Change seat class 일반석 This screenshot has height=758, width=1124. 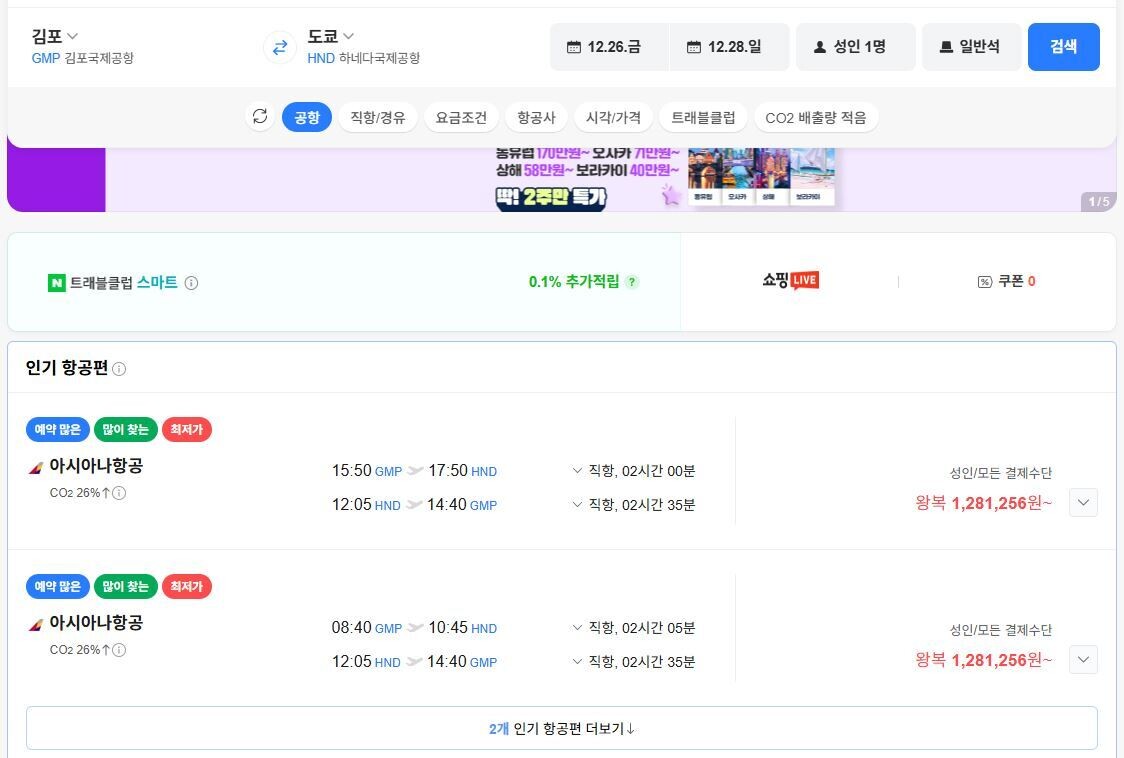pos(971,47)
